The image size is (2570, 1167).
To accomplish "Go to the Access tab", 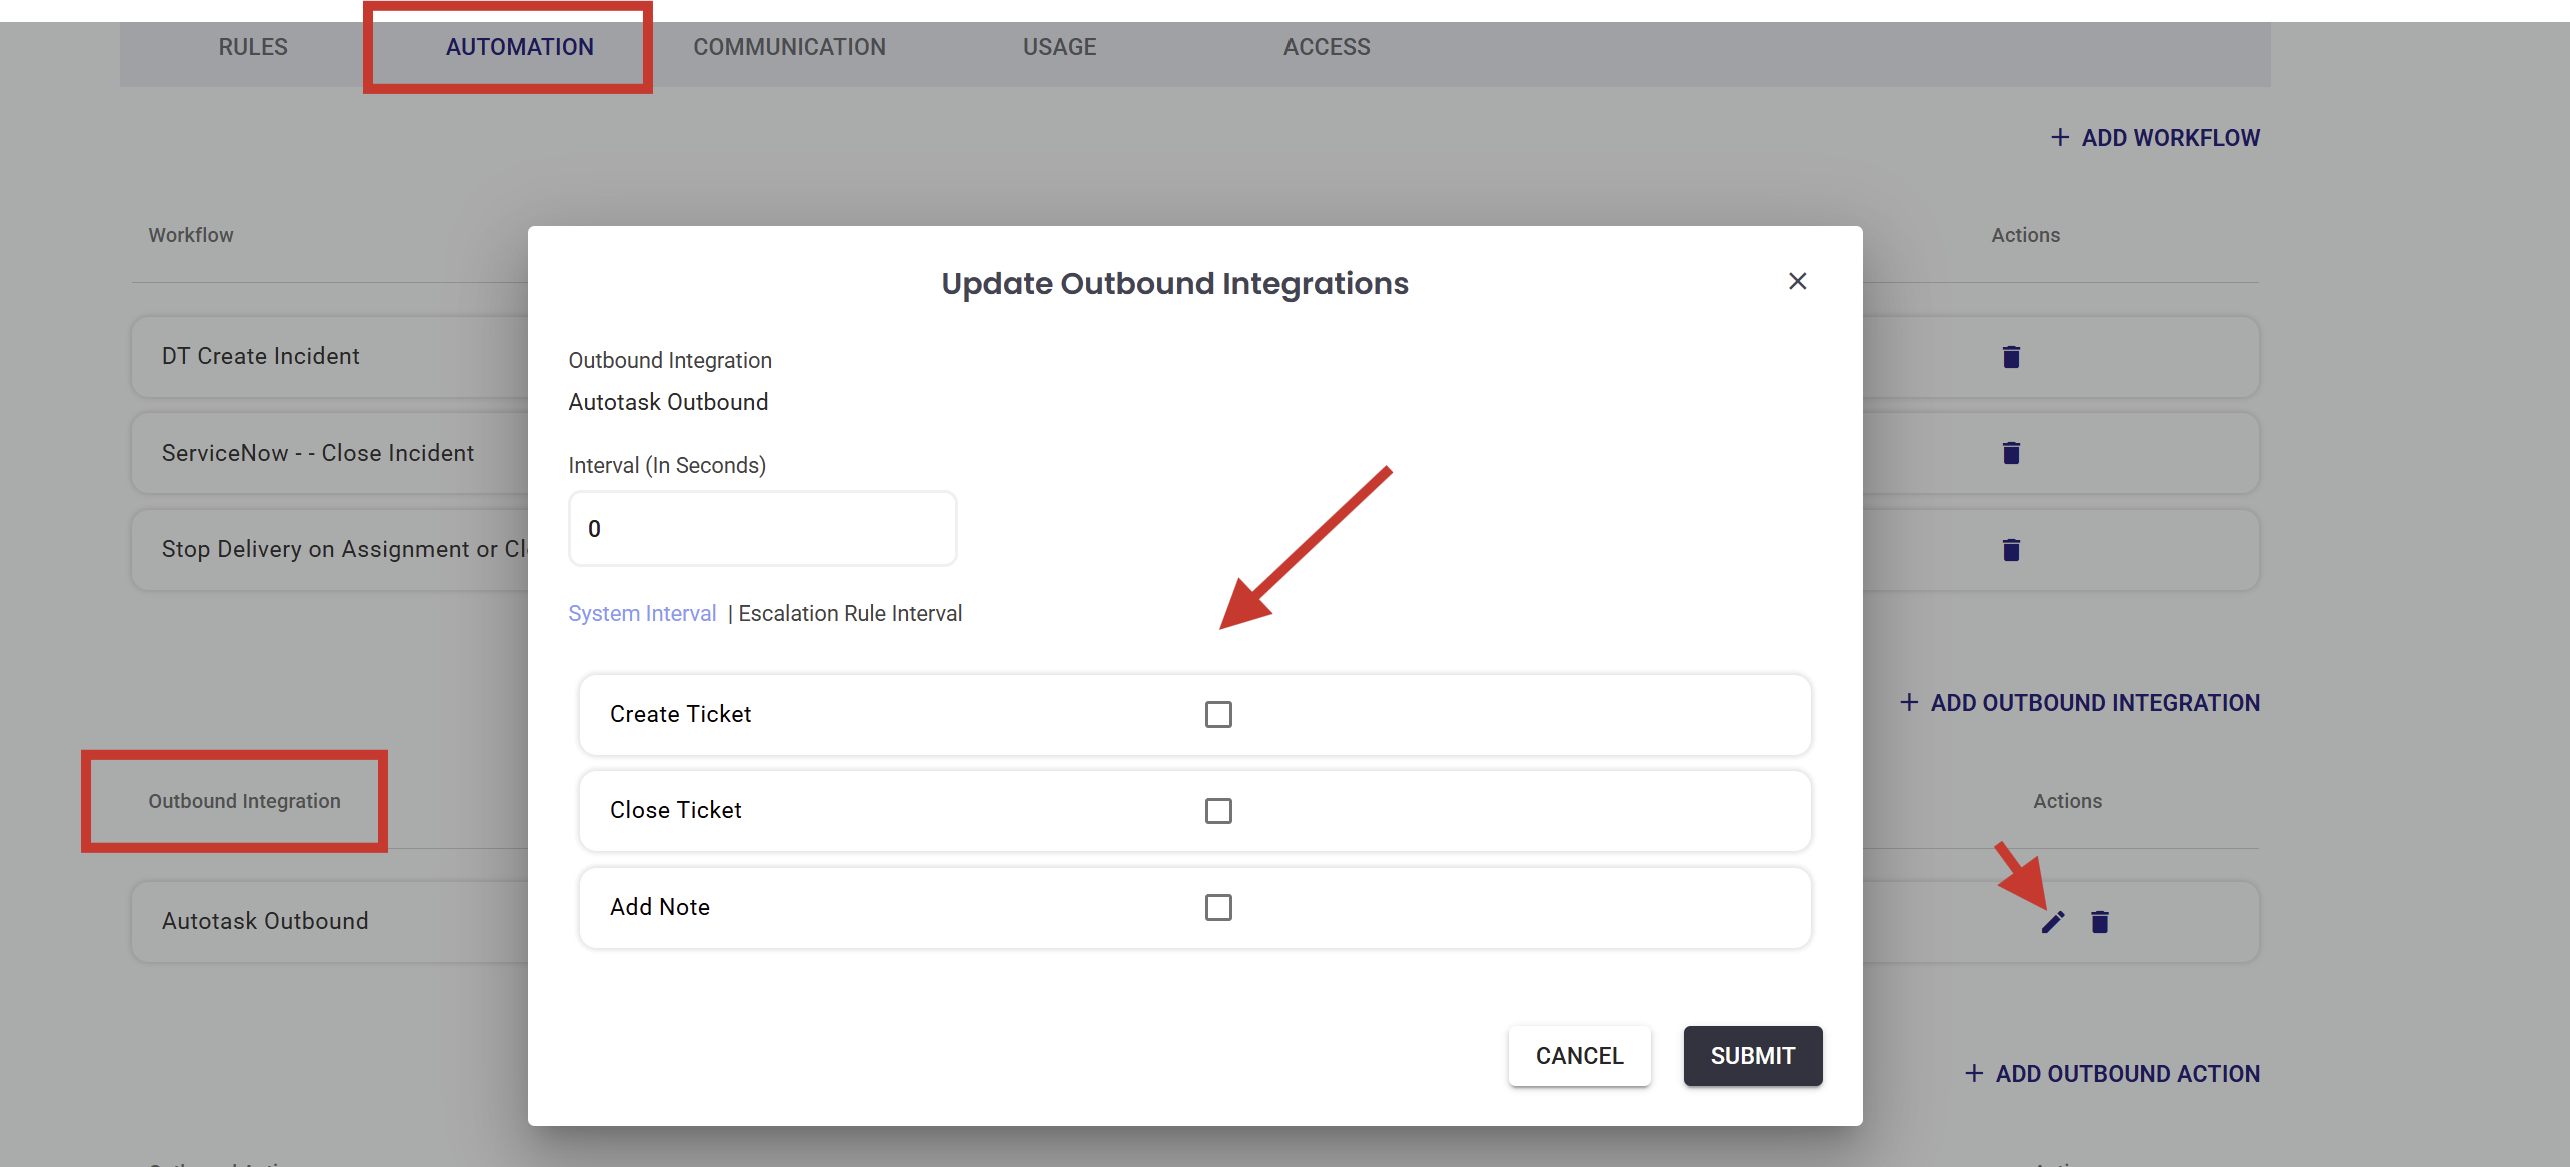I will 1326,47.
